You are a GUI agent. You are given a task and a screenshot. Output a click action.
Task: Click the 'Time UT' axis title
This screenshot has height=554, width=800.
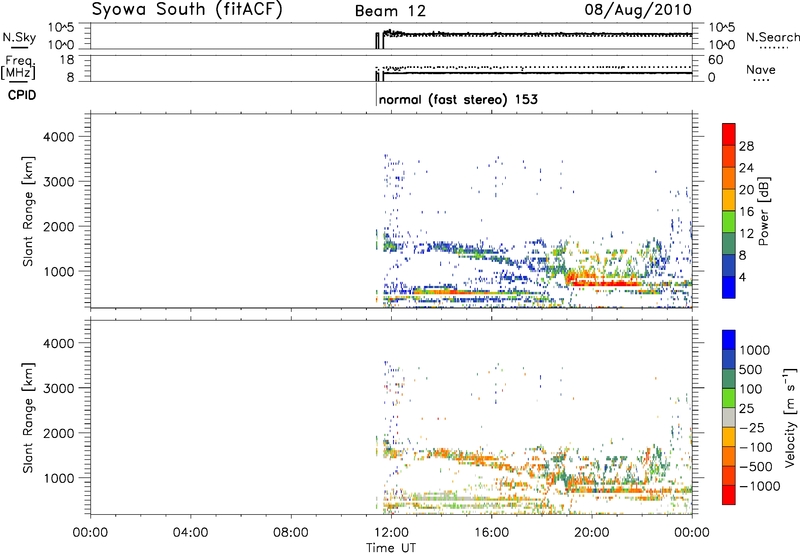[391, 548]
